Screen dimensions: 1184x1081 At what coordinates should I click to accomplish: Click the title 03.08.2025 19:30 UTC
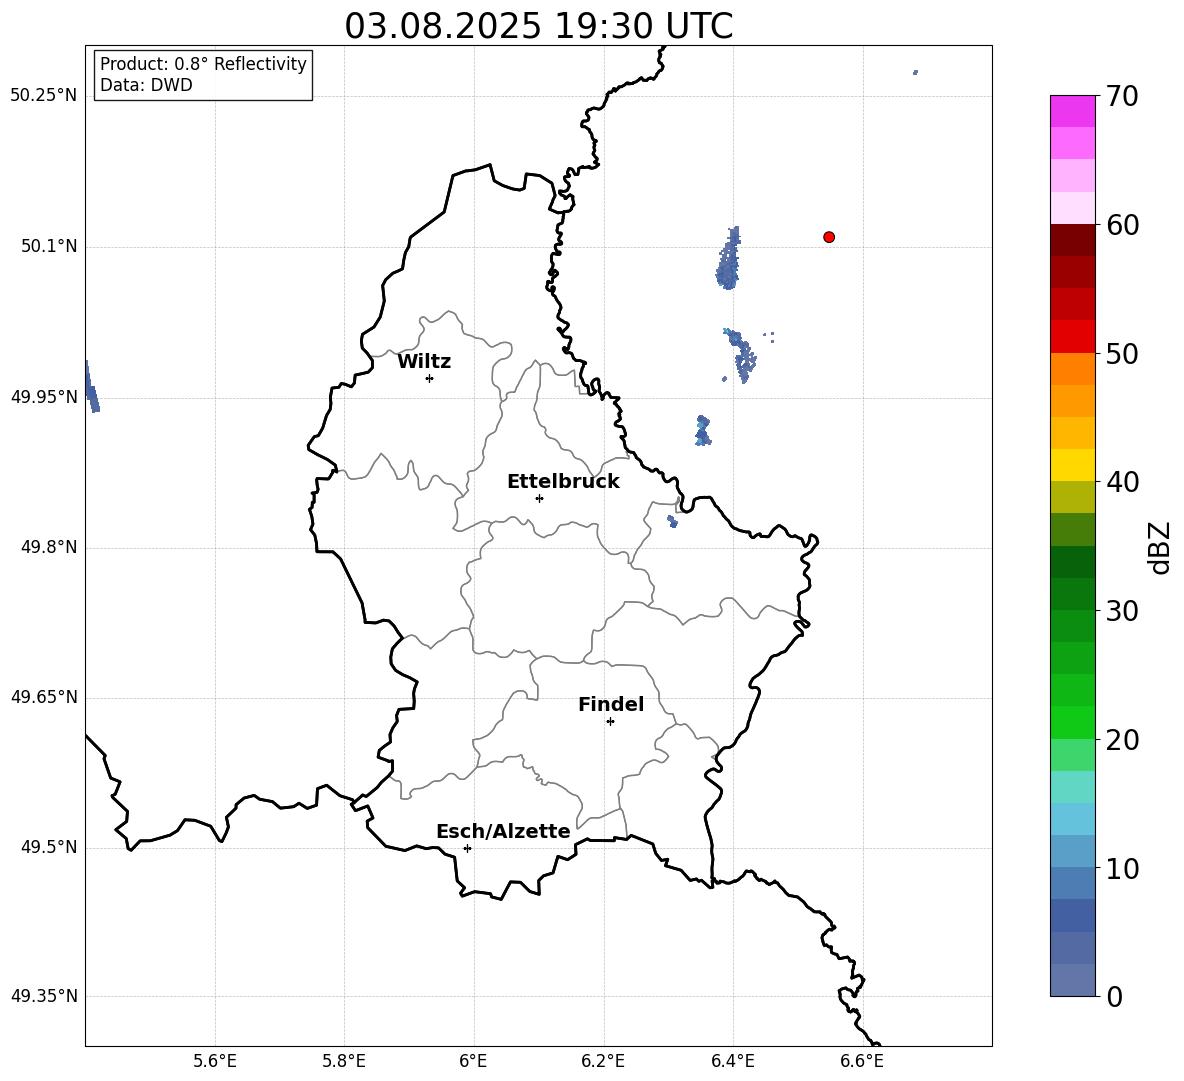coord(538,26)
